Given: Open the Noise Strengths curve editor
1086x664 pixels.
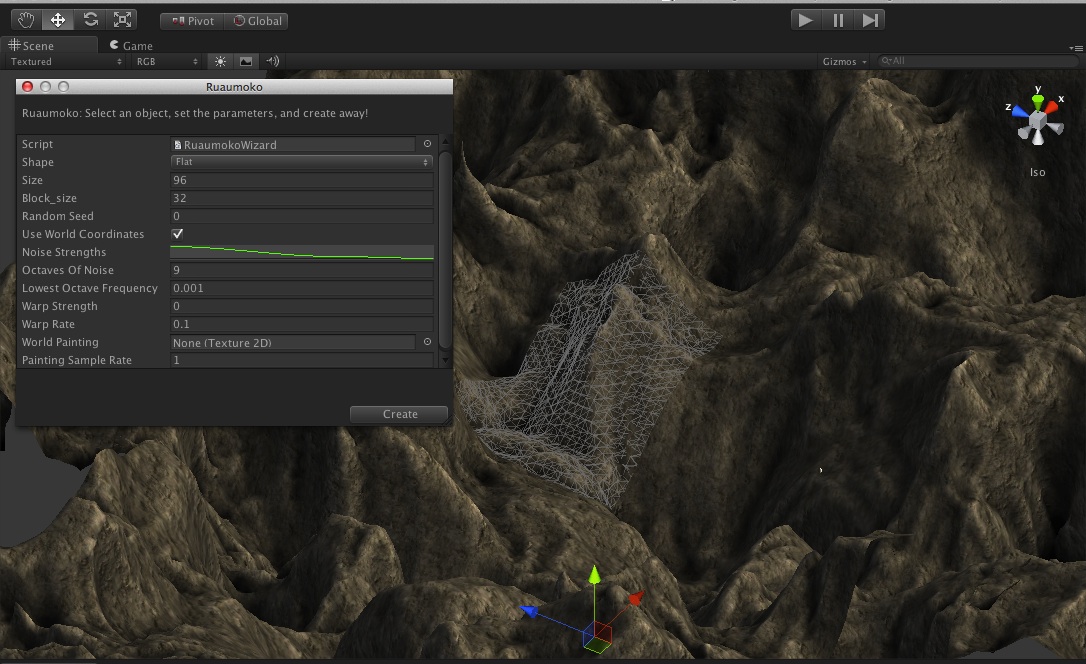Looking at the screenshot, I should click(x=300, y=252).
